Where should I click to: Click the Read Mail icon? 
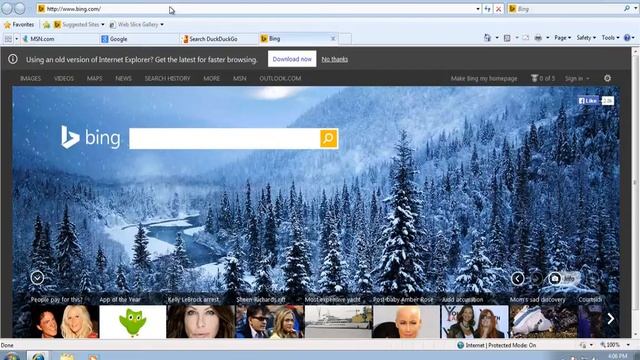coord(526,38)
